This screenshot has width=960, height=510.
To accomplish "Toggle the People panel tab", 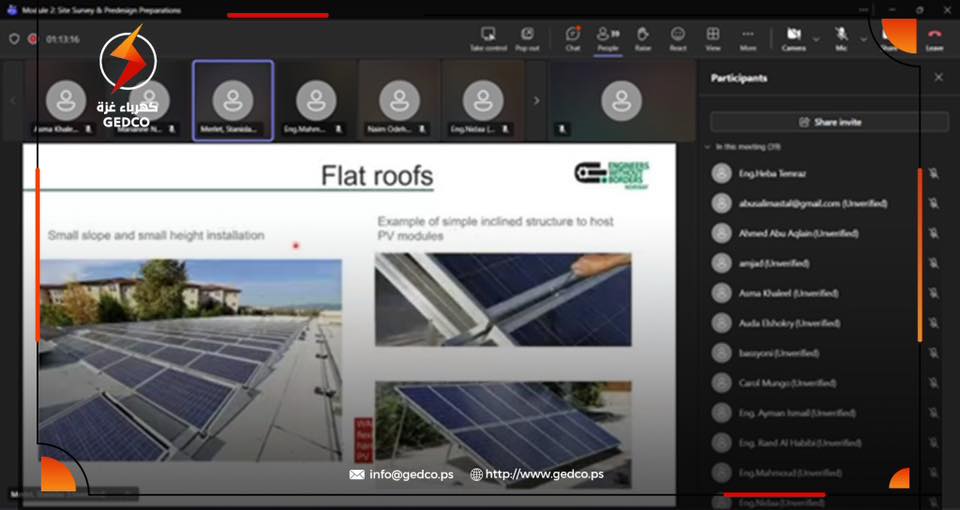I will (607, 37).
